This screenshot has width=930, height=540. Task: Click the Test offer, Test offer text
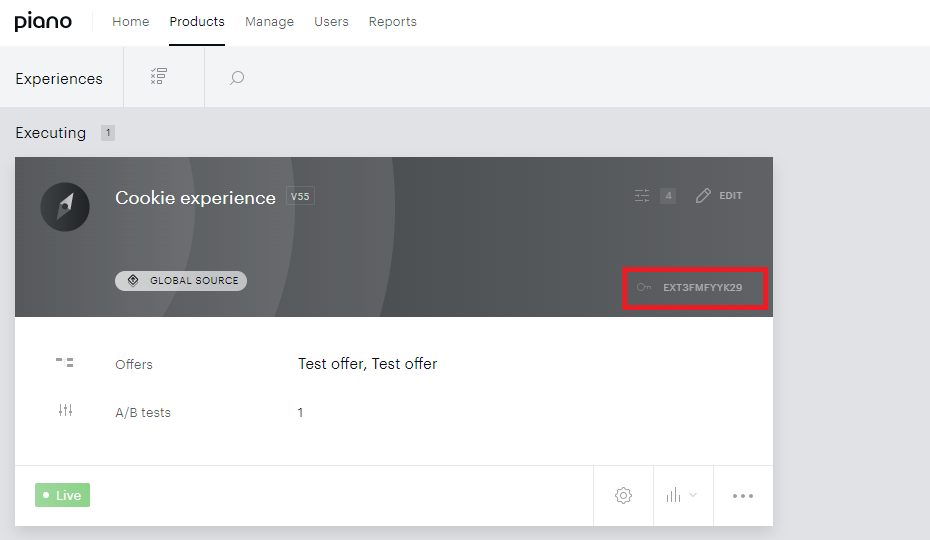pos(367,364)
